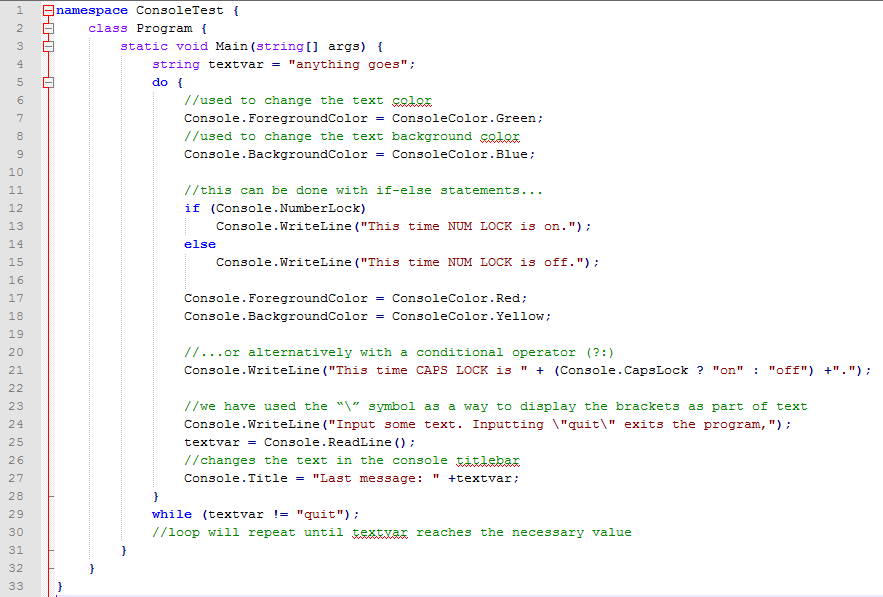Click Console.NumberLock in the if condition
This screenshot has height=597, width=883.
tap(288, 208)
